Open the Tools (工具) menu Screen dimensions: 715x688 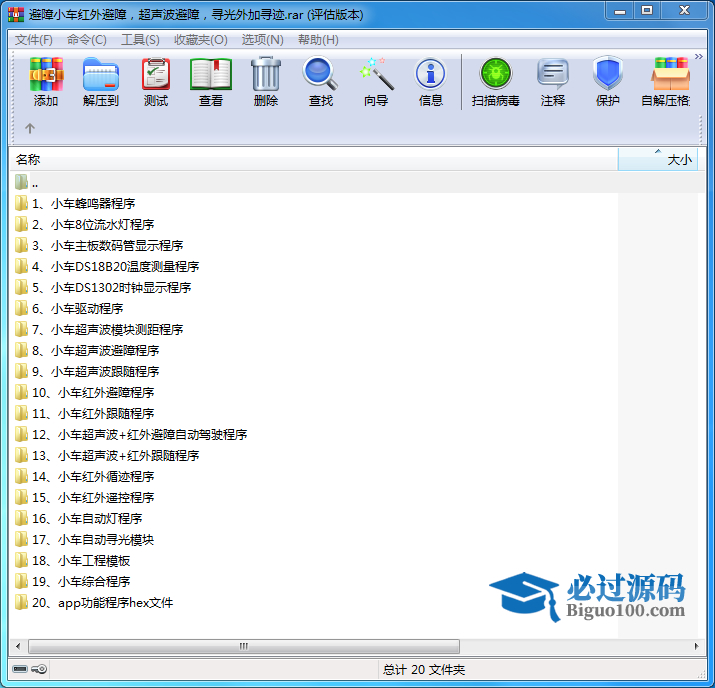(140, 40)
